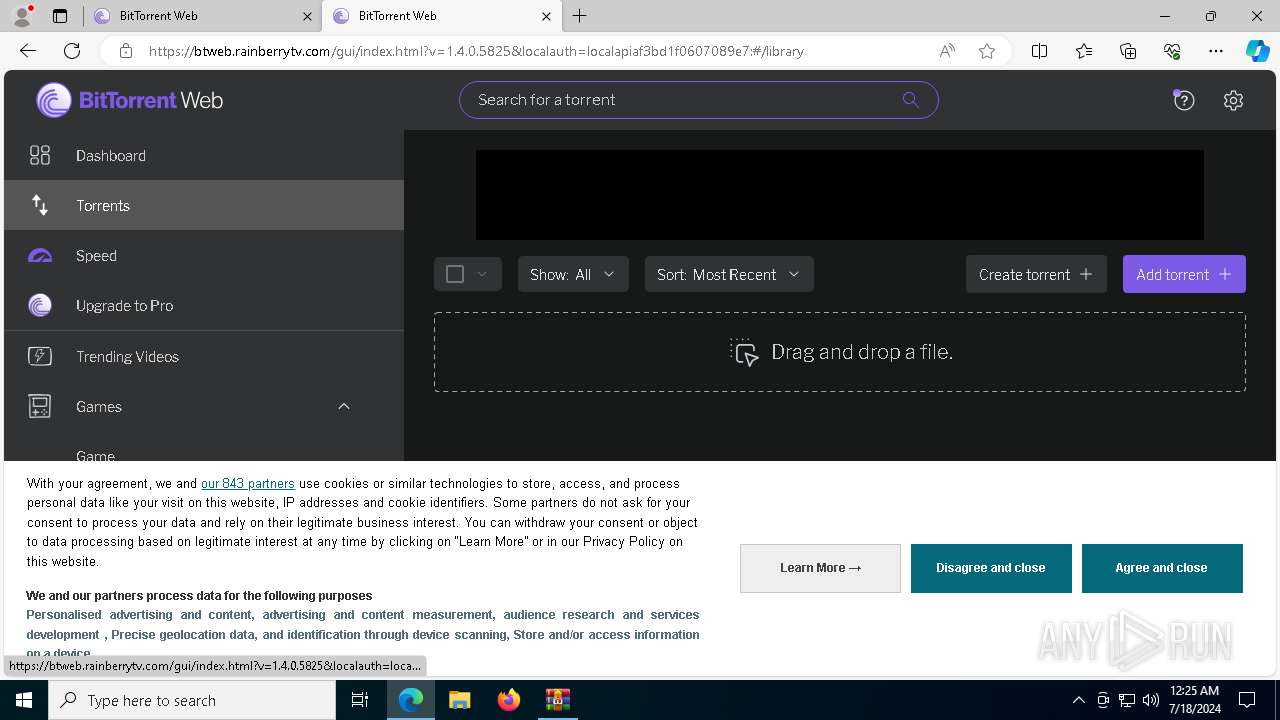Screen dimensions: 1280x720
Task: Open Task View on the taskbar
Action: pos(360,700)
